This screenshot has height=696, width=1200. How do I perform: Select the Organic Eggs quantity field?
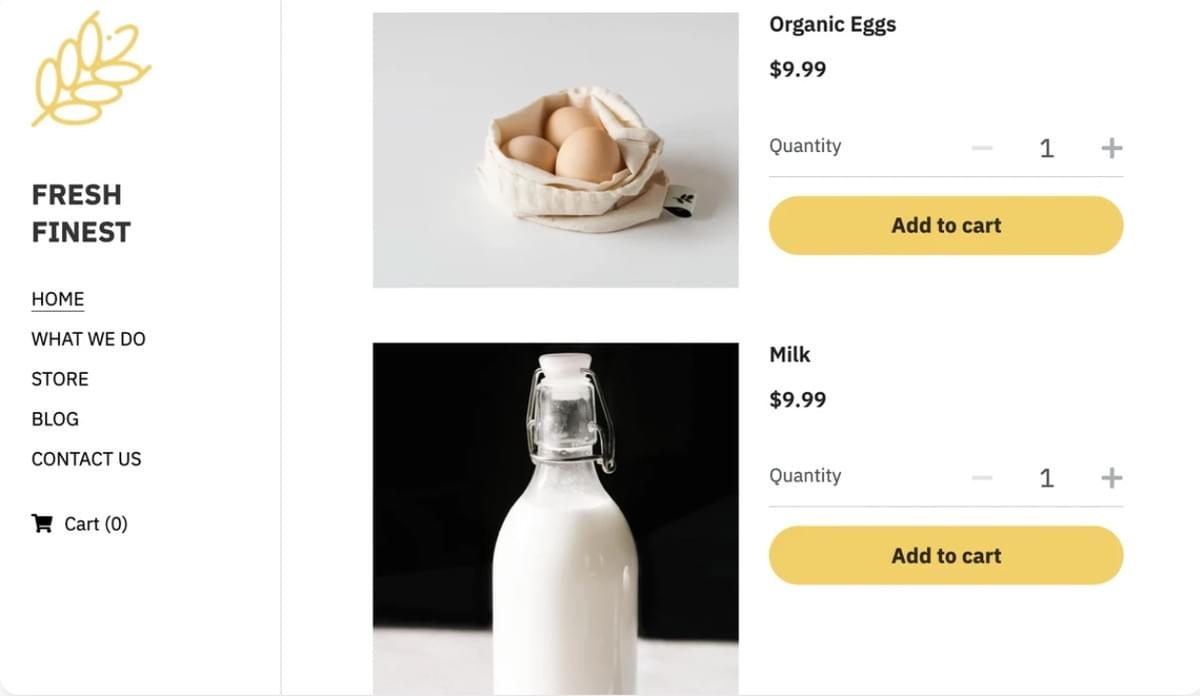[1046, 149]
